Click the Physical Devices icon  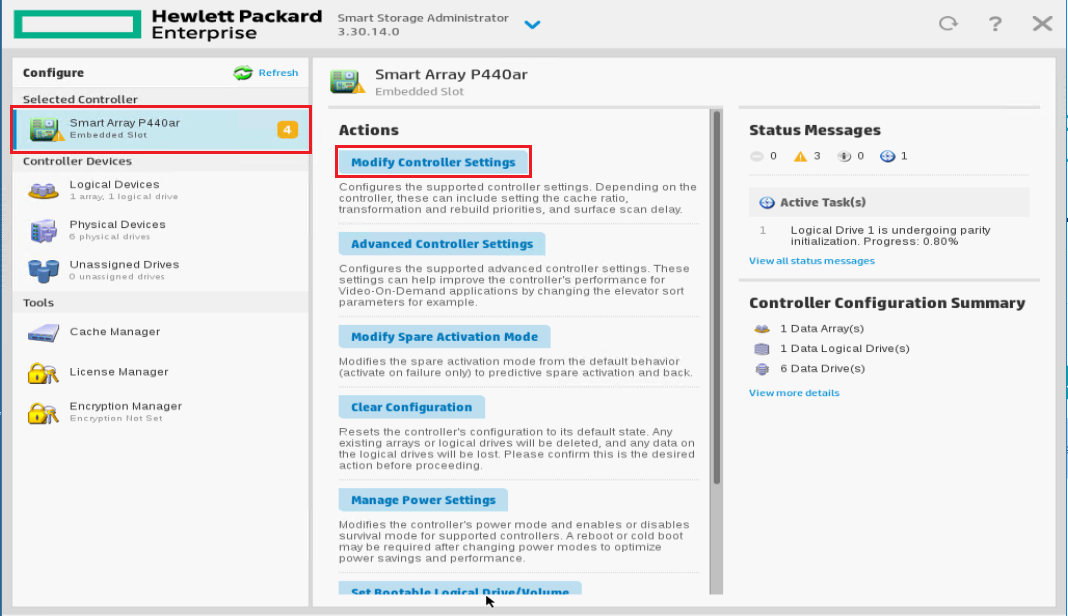pos(43,230)
